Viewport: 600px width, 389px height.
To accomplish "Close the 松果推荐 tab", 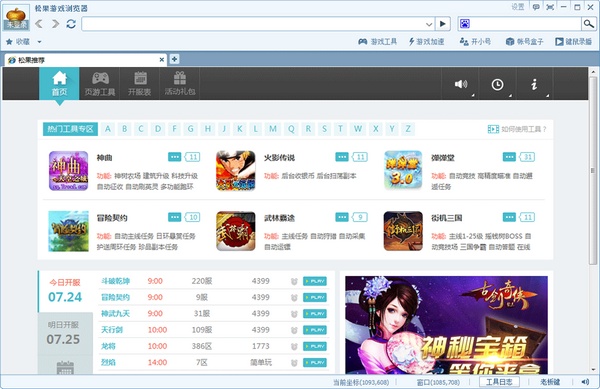I will coord(161,60).
